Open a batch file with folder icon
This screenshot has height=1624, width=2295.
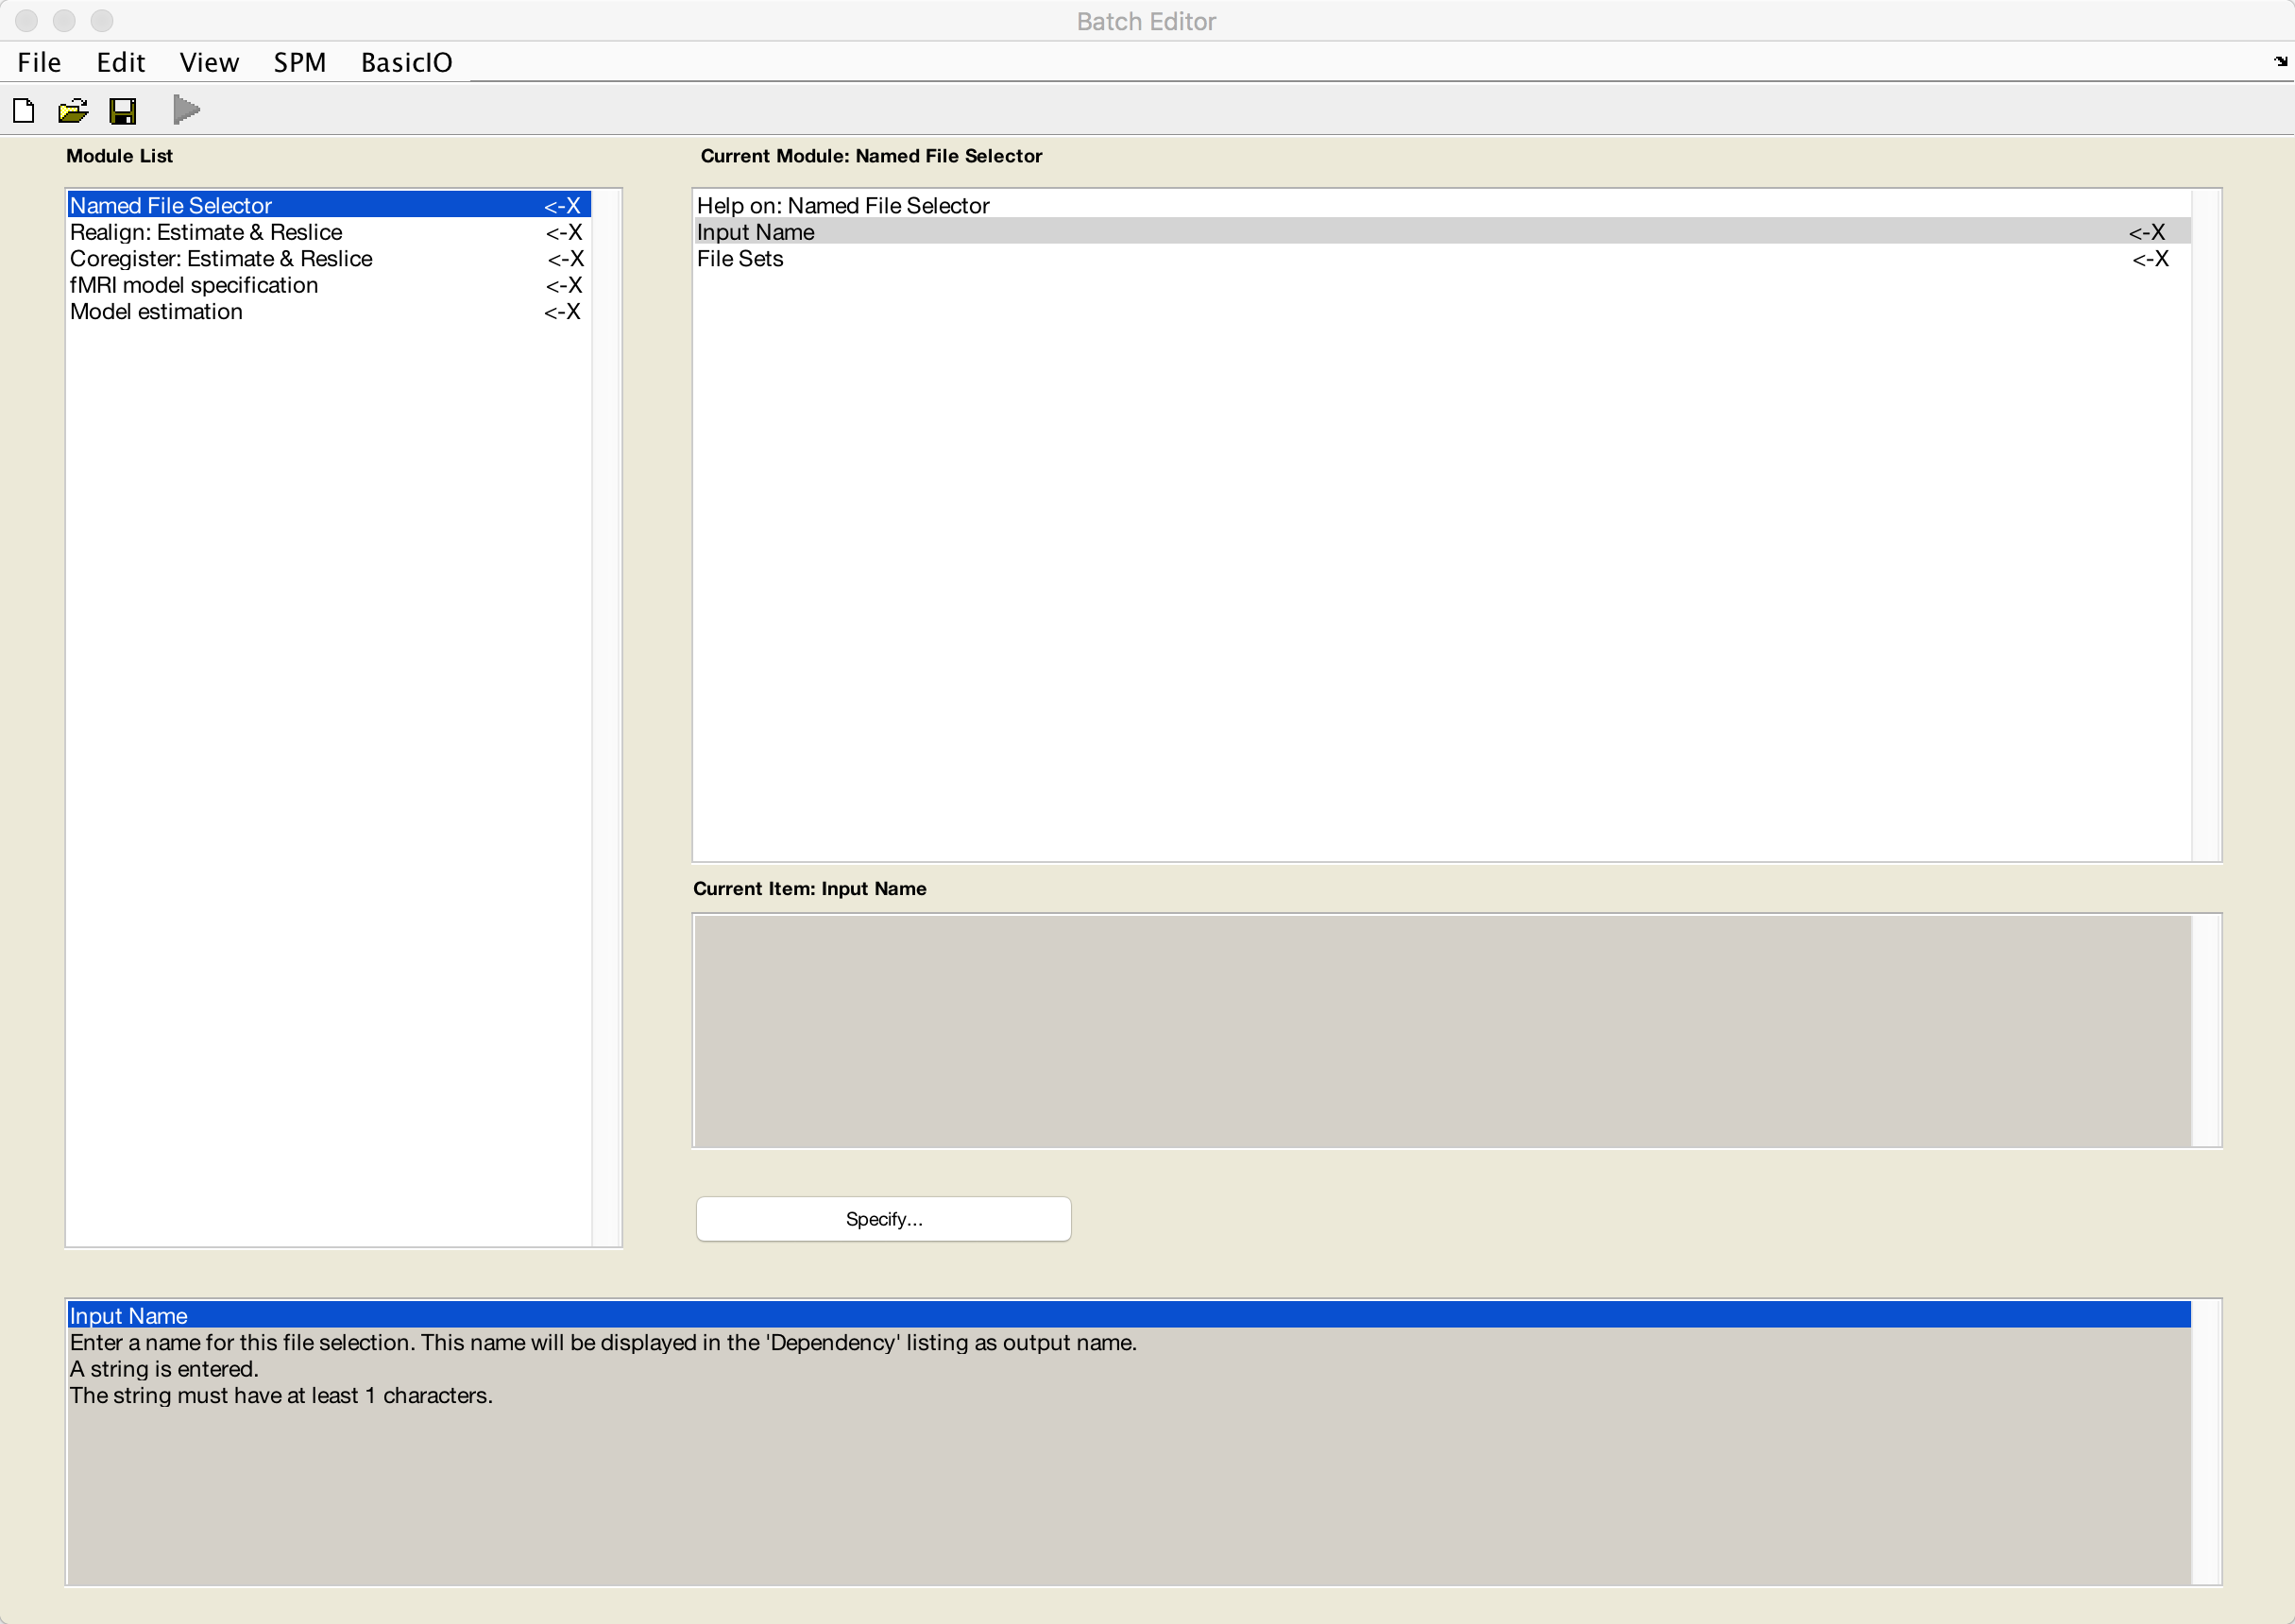(73, 110)
